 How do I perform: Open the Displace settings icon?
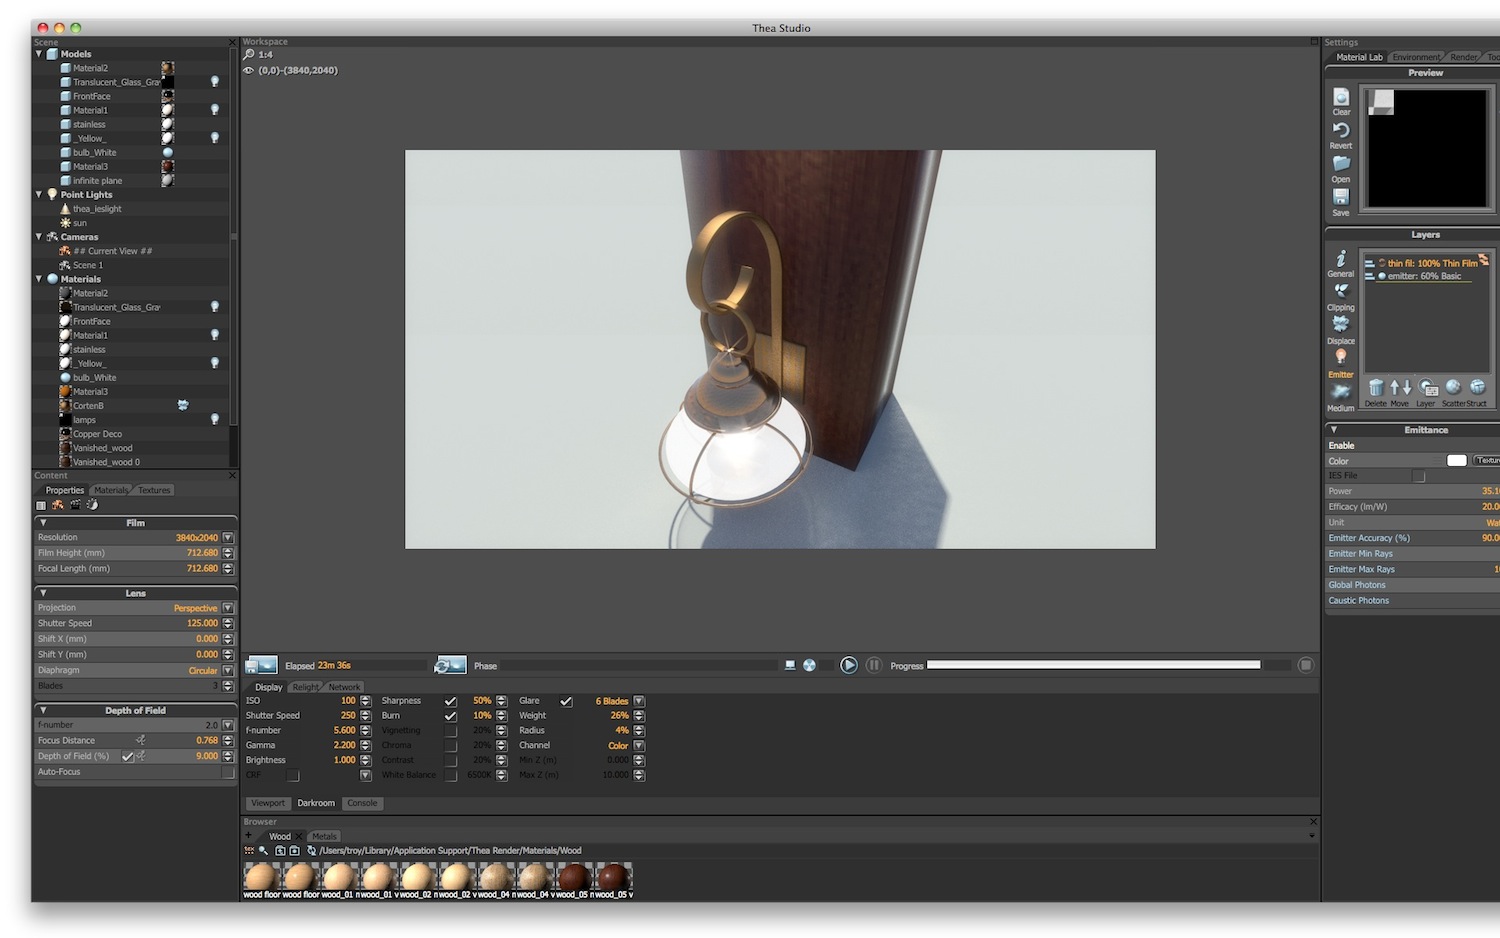coord(1341,325)
